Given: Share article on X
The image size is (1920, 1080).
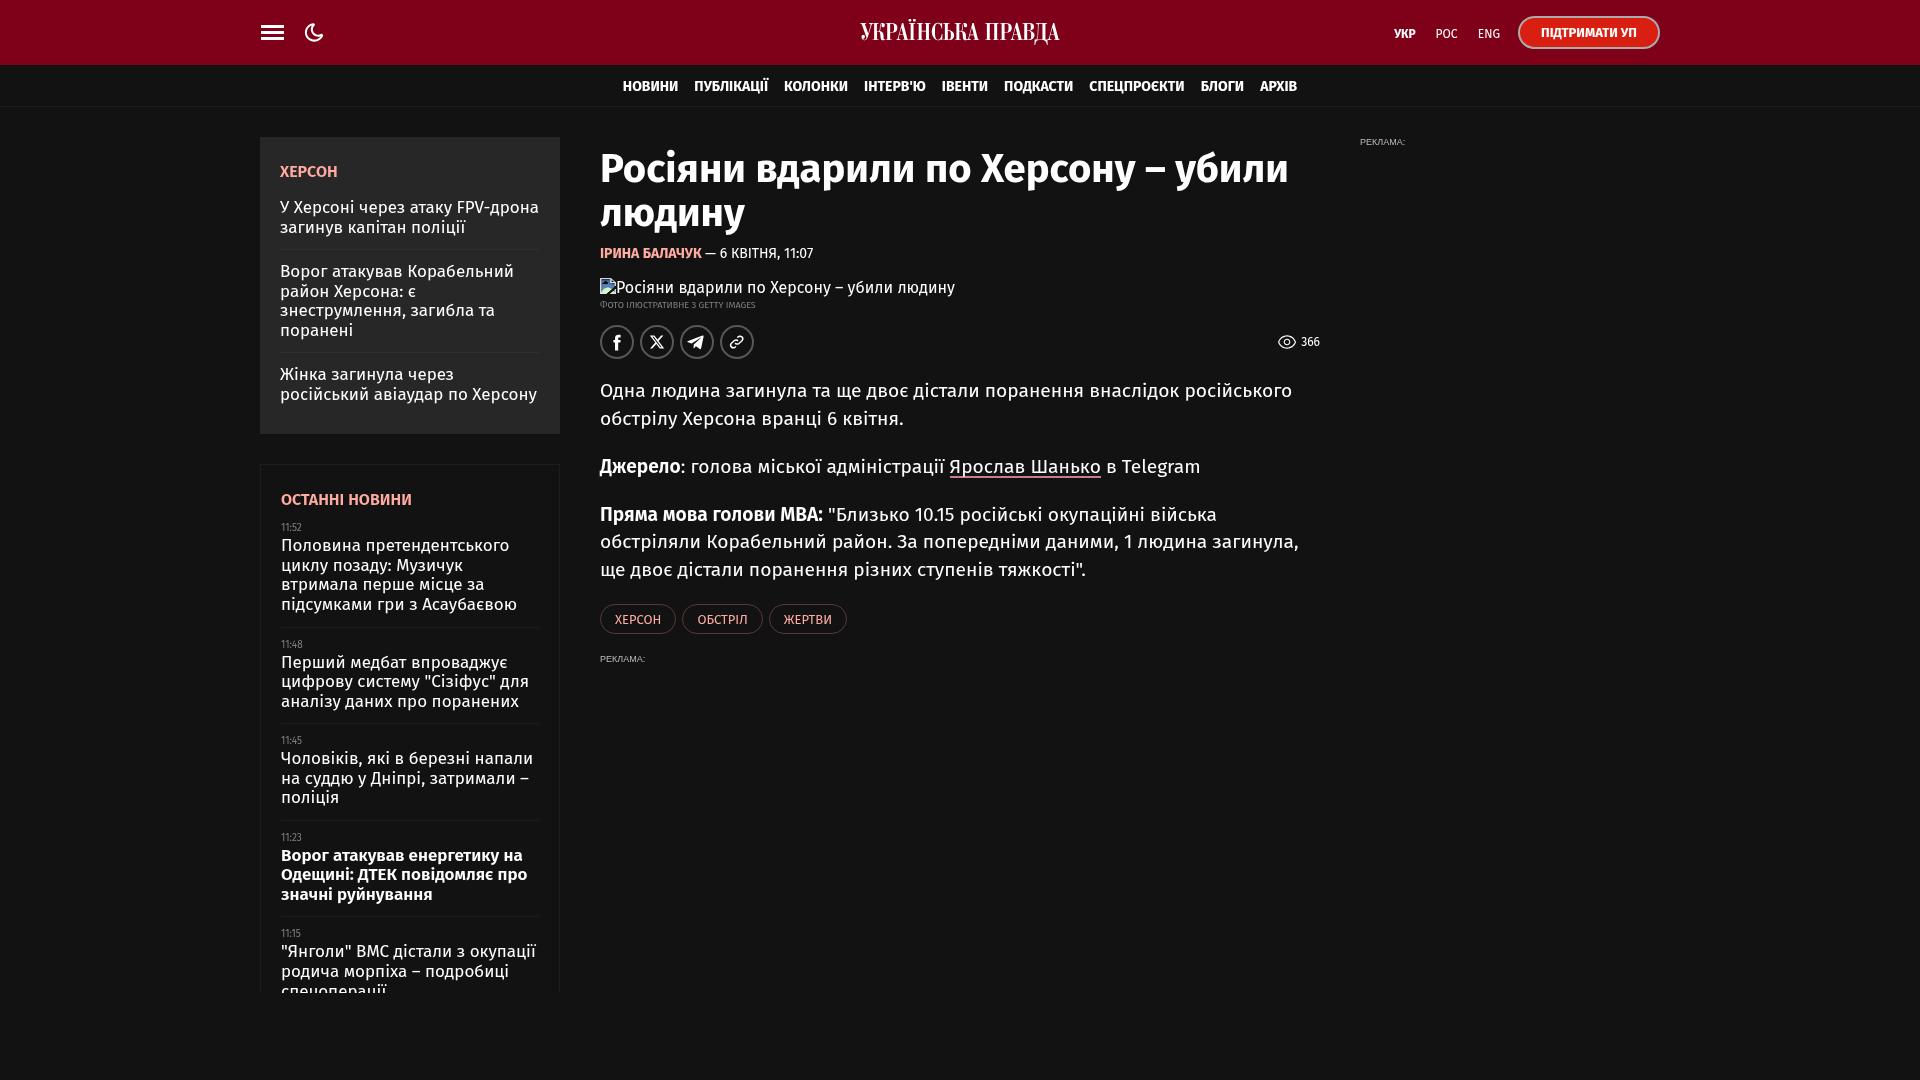Looking at the screenshot, I should click(x=657, y=342).
